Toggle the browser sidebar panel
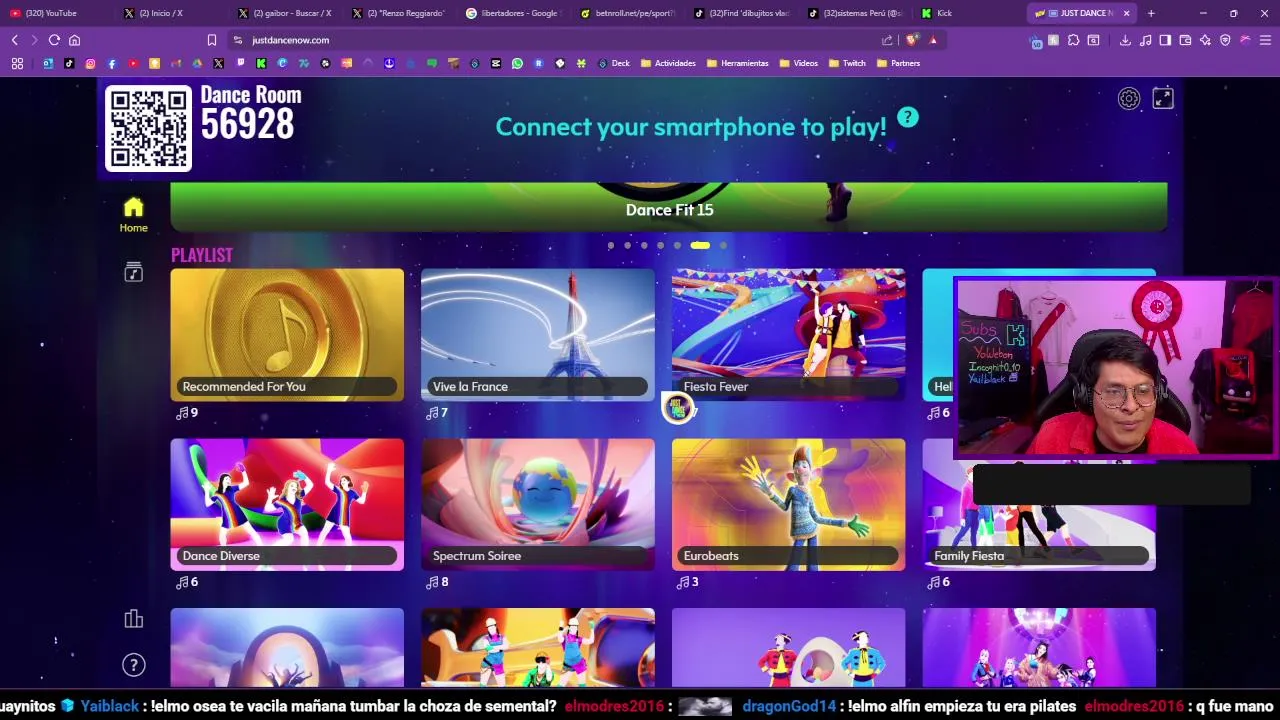Image resolution: width=1280 pixels, height=720 pixels. [1165, 40]
